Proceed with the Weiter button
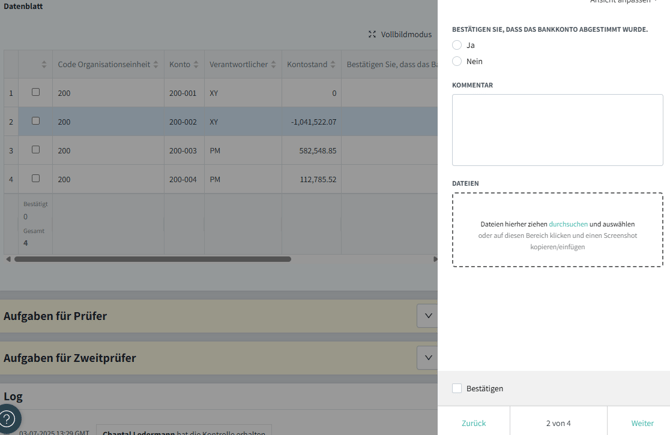670x435 pixels. [642, 423]
